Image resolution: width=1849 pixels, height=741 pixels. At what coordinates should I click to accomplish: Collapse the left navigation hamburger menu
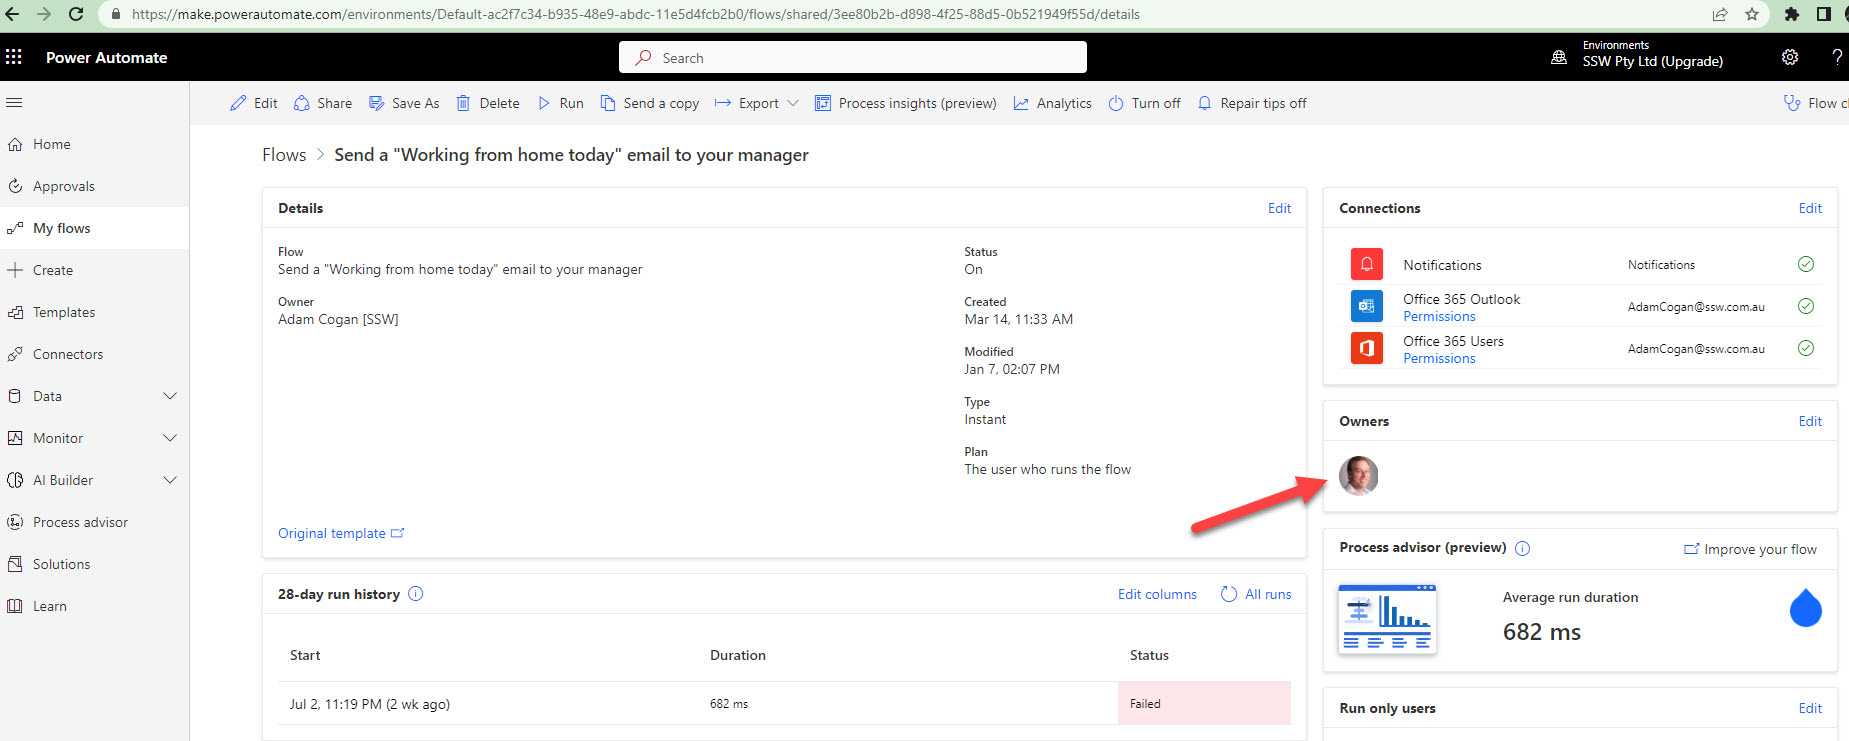pyautogui.click(x=14, y=102)
